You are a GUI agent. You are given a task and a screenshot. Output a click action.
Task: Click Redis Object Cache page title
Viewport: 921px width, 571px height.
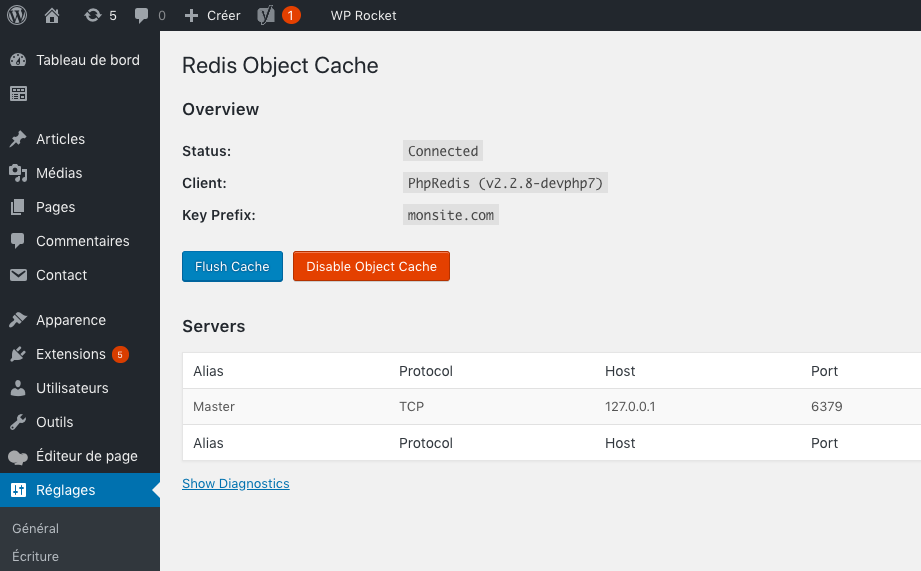click(x=280, y=66)
